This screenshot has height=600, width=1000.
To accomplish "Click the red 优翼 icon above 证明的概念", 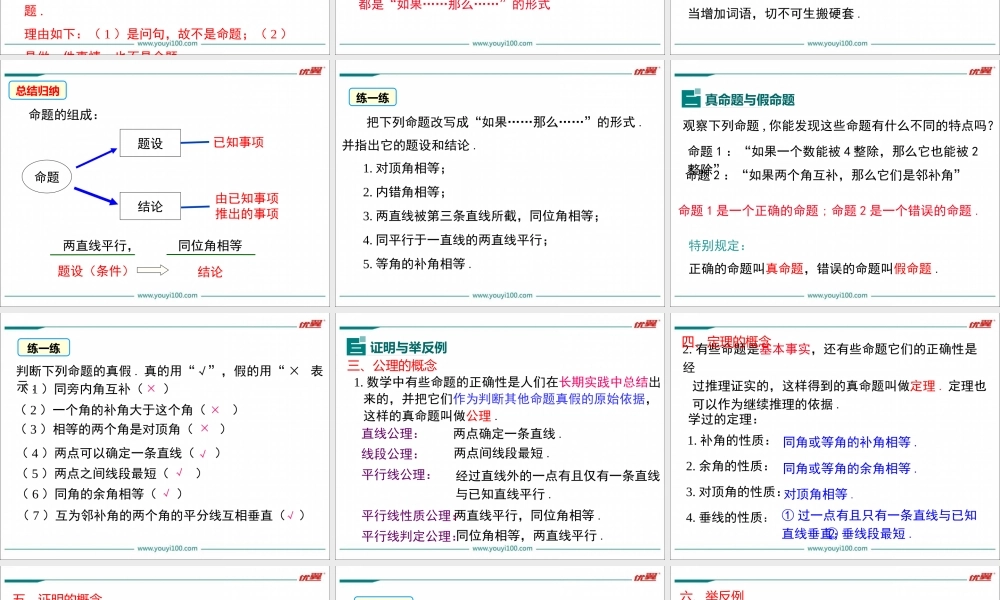I will click(313, 578).
